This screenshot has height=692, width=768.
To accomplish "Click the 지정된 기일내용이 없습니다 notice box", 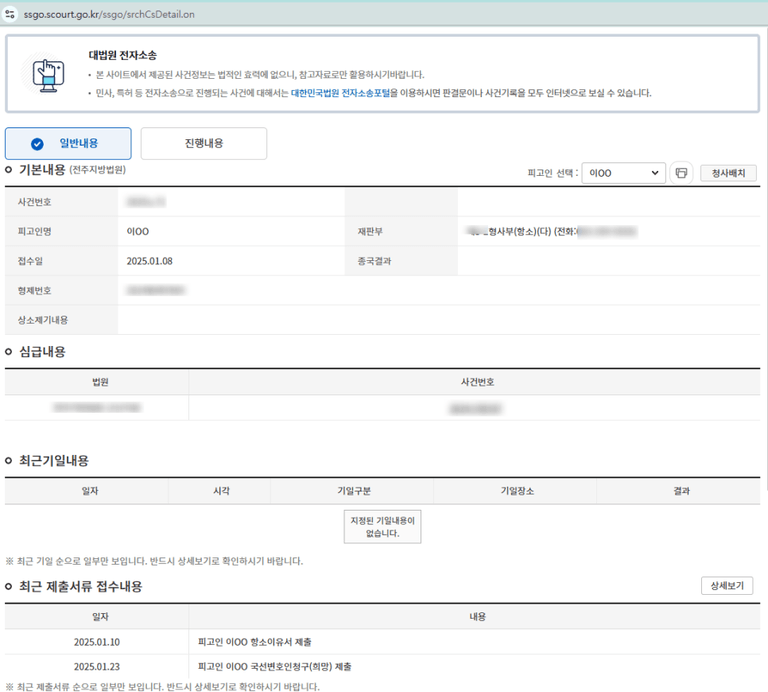I will (382, 527).
